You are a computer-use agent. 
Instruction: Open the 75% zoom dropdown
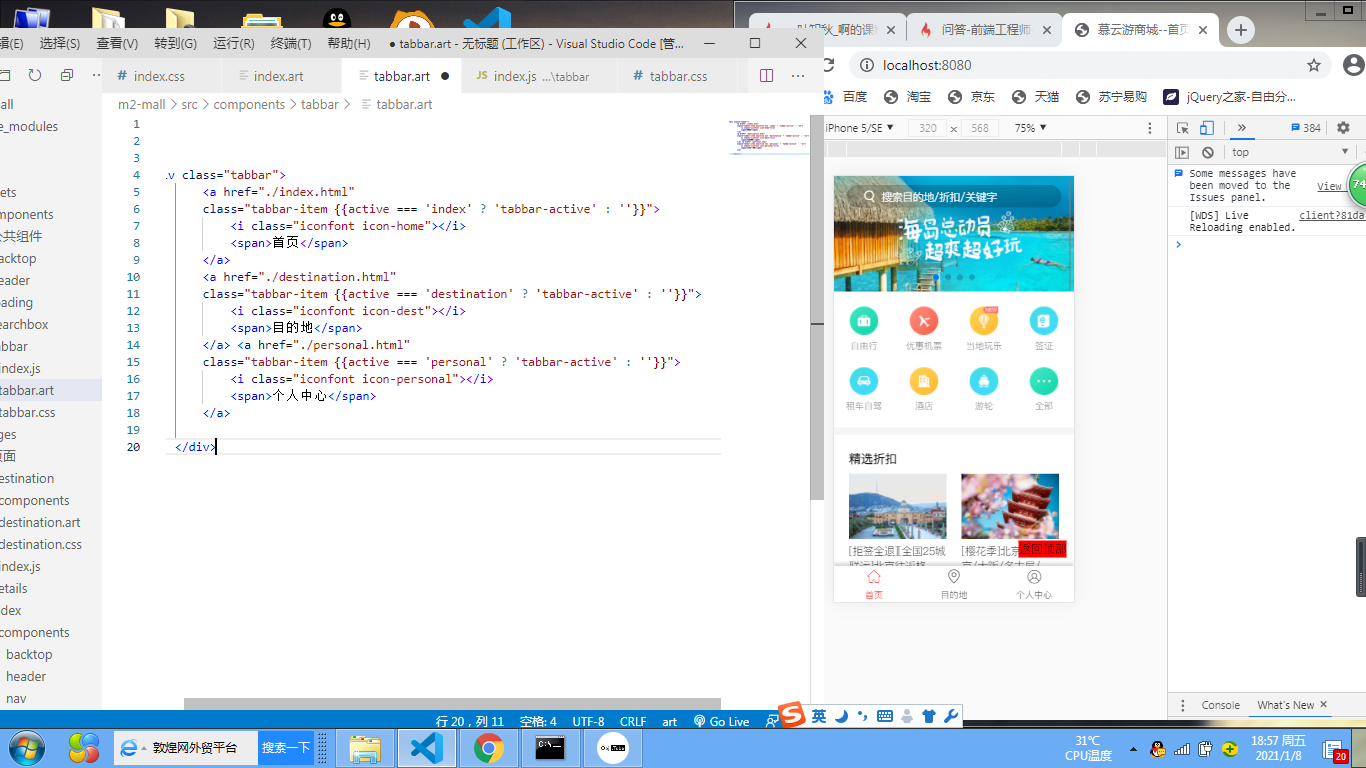click(1030, 128)
